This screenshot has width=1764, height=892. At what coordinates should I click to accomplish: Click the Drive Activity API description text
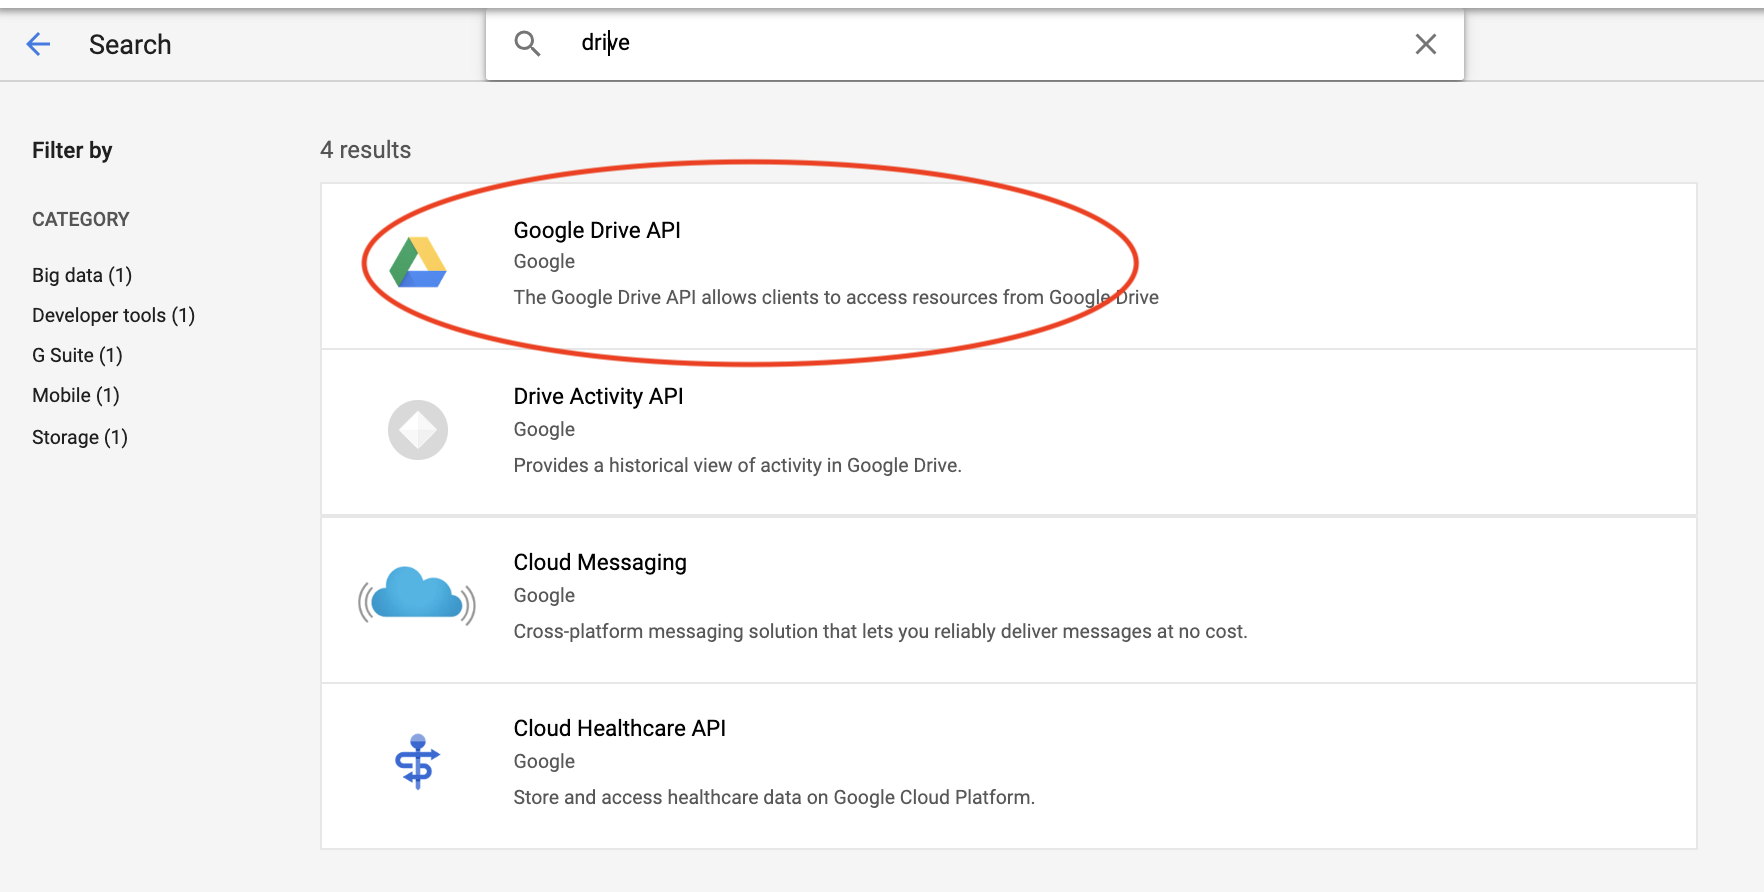[x=737, y=465]
